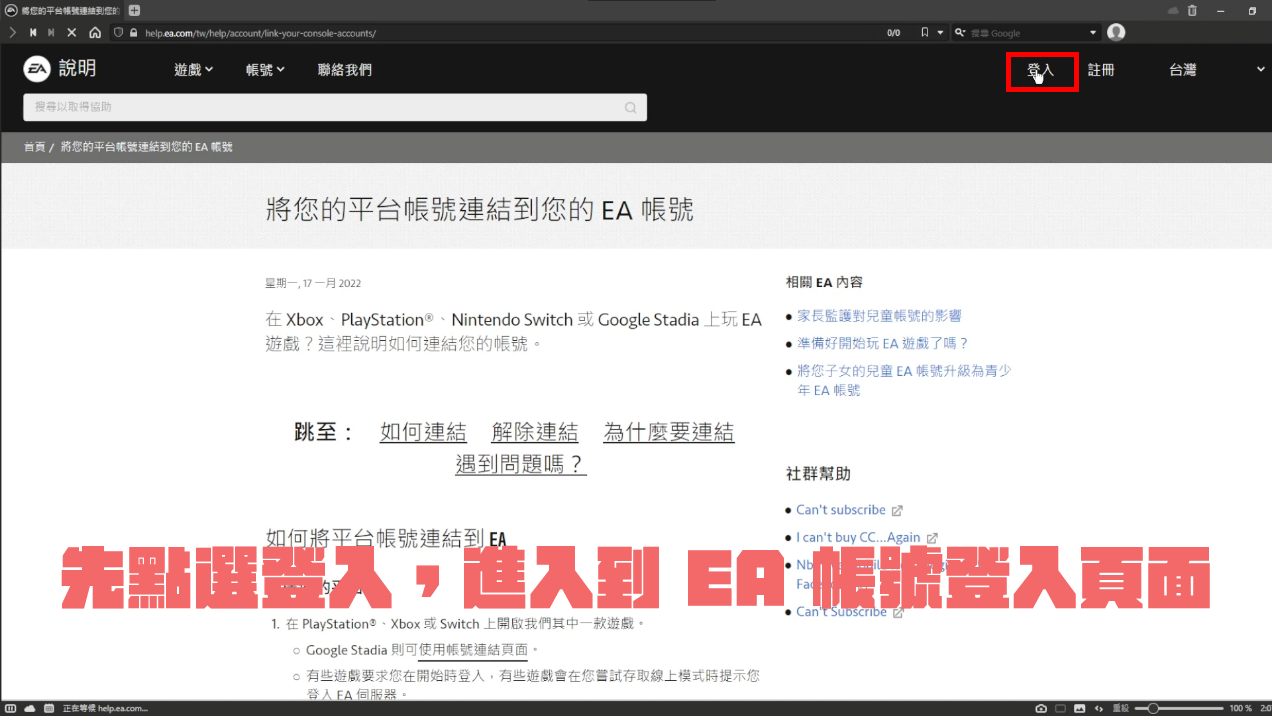Bookmark this page with the bookmark icon
Screen dimensions: 1272x716
tap(925, 32)
